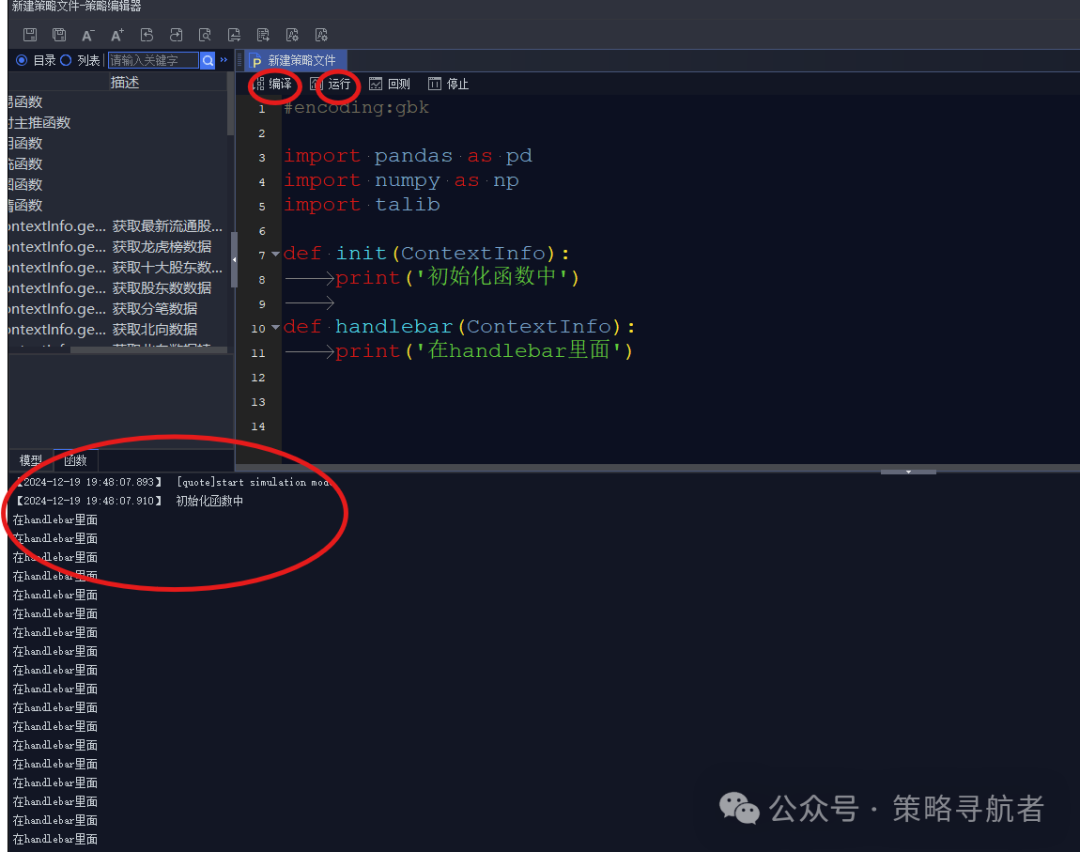
Task: Open Find via magnifier document icon
Action: pyautogui.click(x=205, y=34)
